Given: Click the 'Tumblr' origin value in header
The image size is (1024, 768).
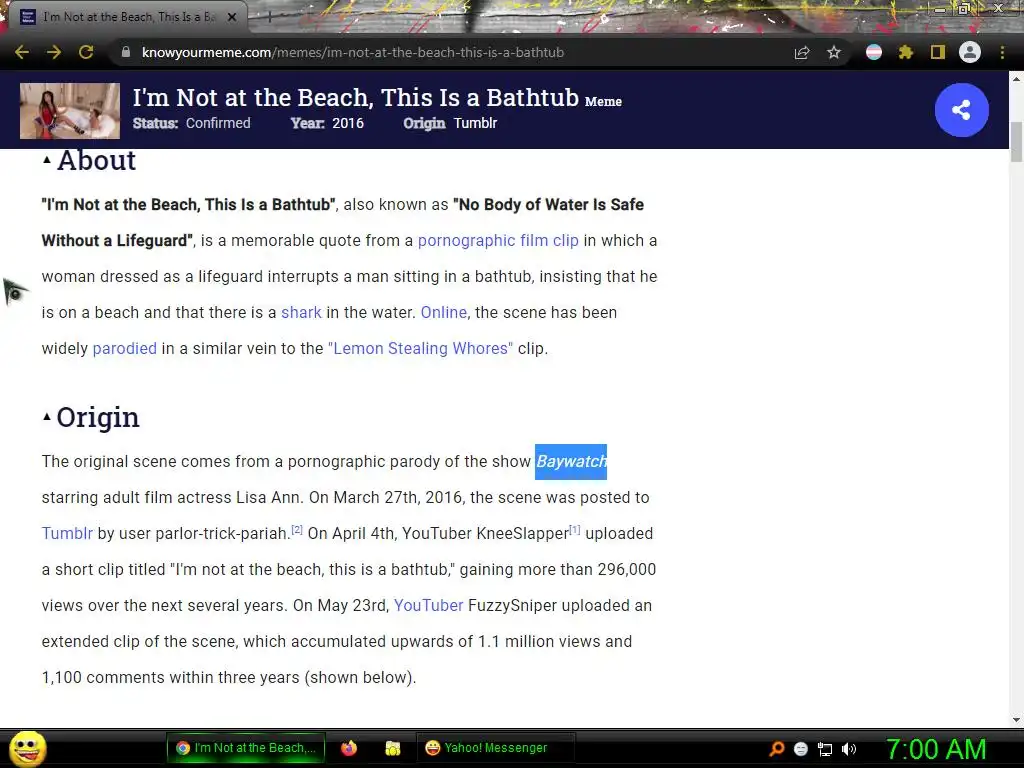Looking at the screenshot, I should pyautogui.click(x=475, y=123).
